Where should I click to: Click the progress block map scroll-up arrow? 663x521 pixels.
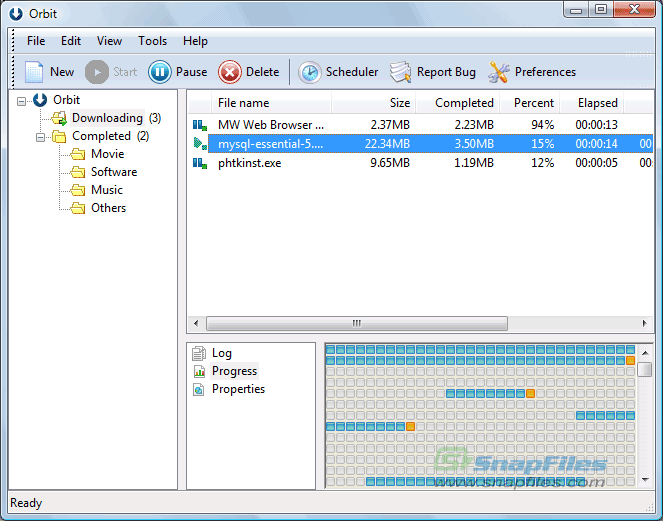point(645,353)
